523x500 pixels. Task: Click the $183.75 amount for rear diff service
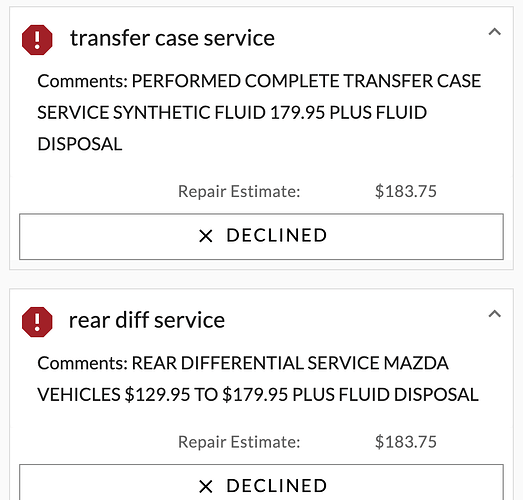point(406,442)
